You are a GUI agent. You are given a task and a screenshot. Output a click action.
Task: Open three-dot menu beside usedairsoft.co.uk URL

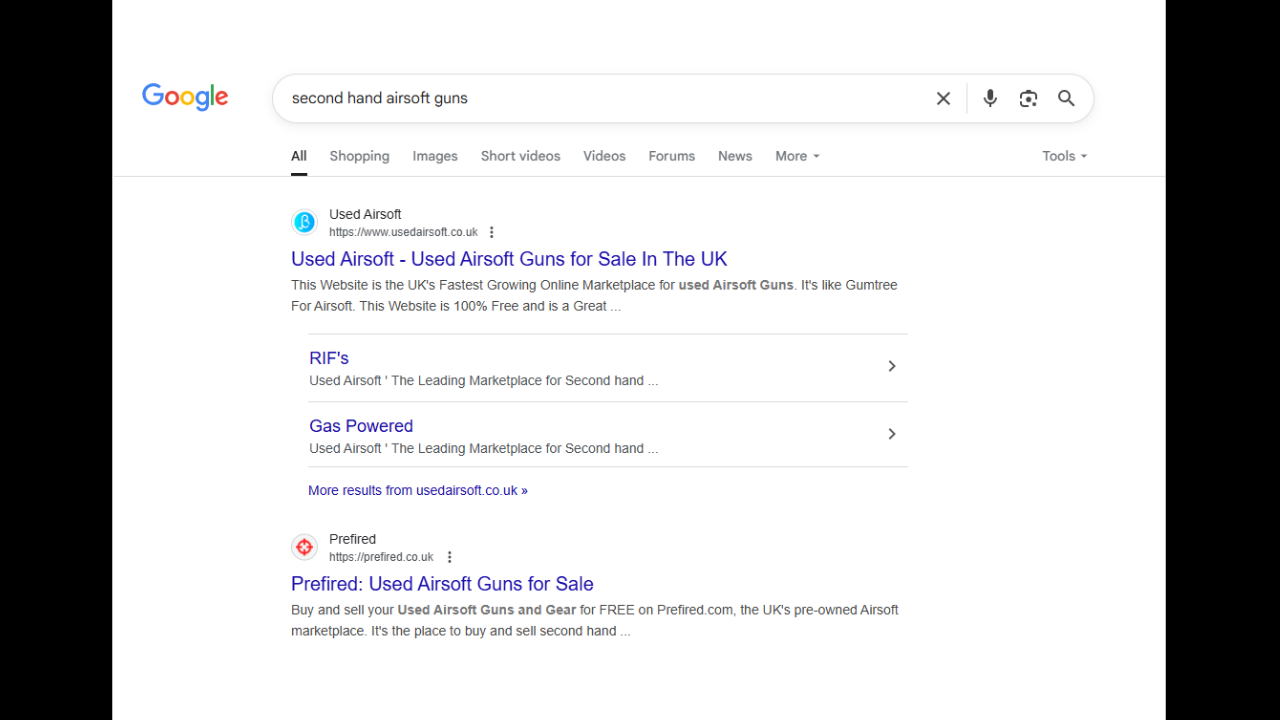click(x=491, y=232)
